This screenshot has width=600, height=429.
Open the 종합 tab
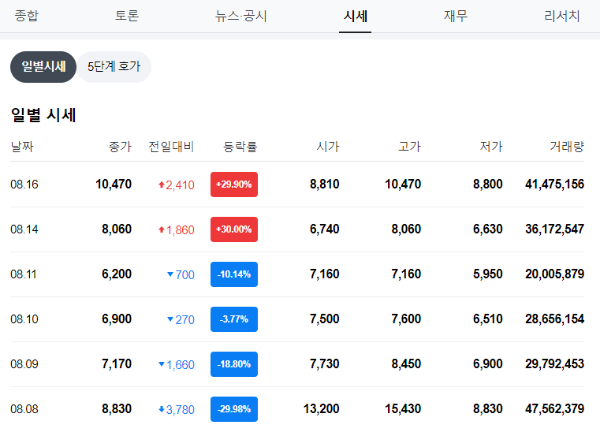point(26,16)
